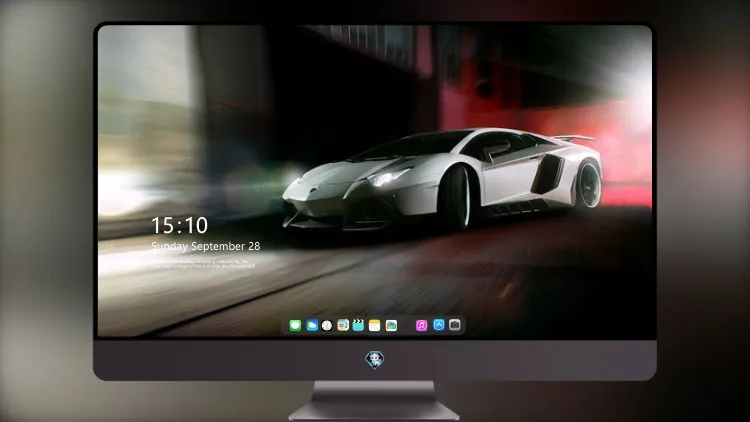
Task: Open the Photos gallery dock icon
Action: tap(391, 326)
